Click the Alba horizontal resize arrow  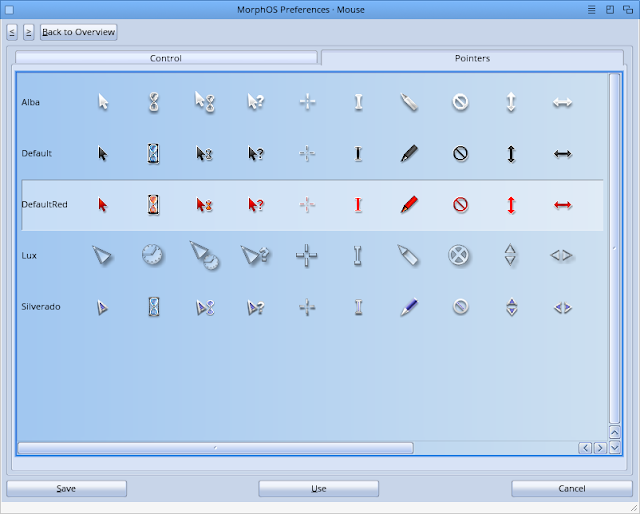tap(562, 102)
